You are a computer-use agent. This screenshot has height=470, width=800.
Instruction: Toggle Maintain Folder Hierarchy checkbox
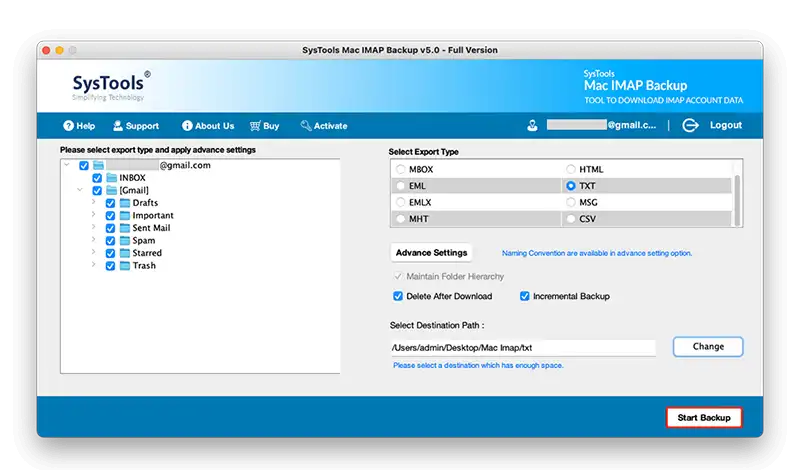[x=398, y=276]
